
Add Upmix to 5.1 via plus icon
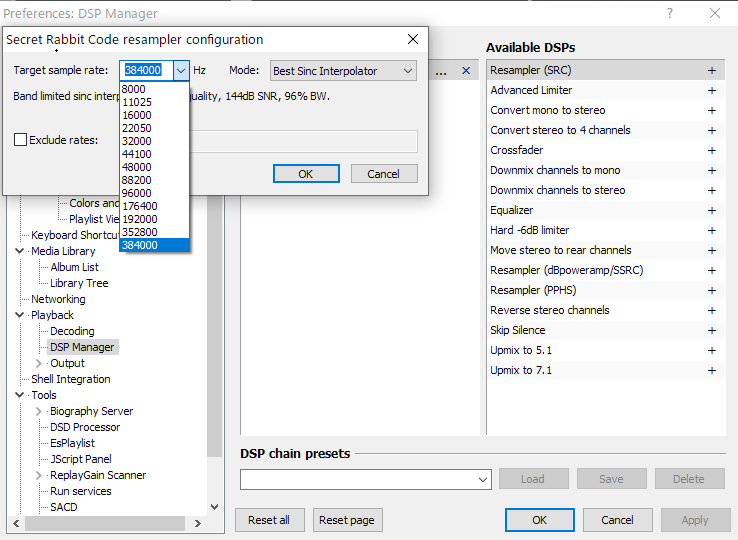tap(712, 350)
